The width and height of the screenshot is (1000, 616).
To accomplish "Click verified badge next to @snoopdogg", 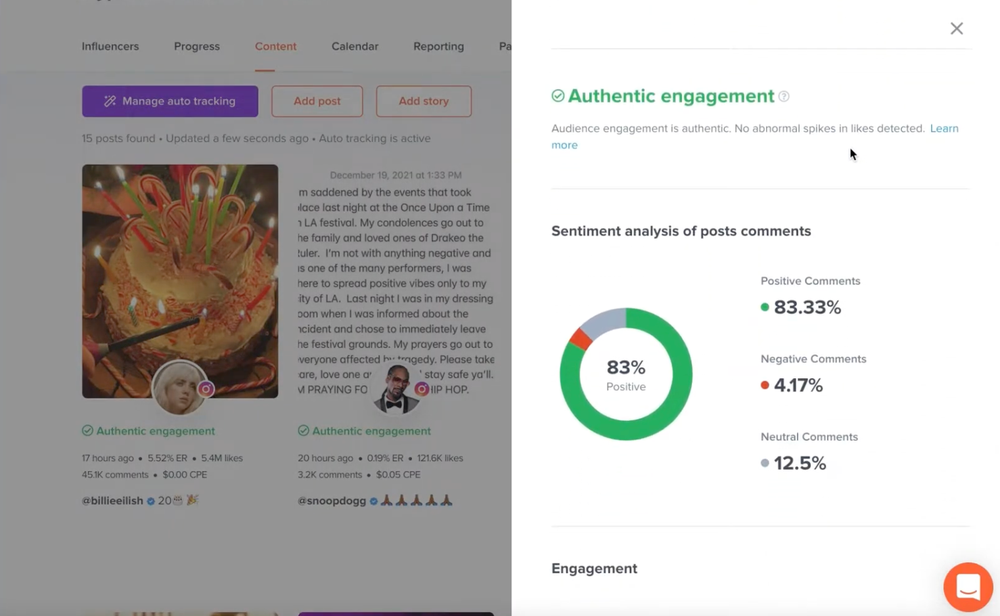I will (374, 501).
